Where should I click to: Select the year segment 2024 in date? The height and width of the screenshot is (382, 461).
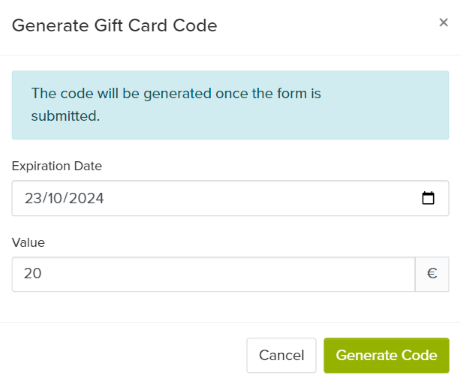[87, 198]
